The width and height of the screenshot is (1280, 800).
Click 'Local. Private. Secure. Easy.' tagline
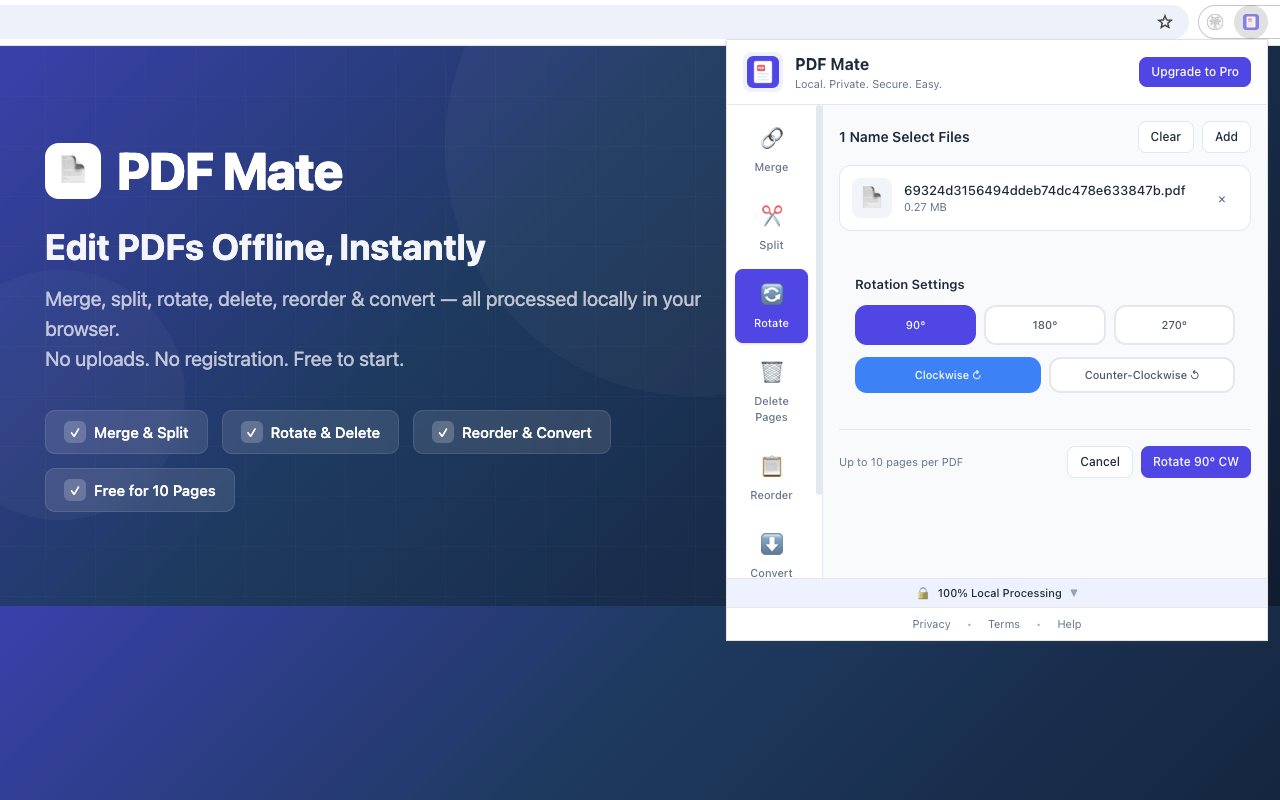(x=868, y=84)
